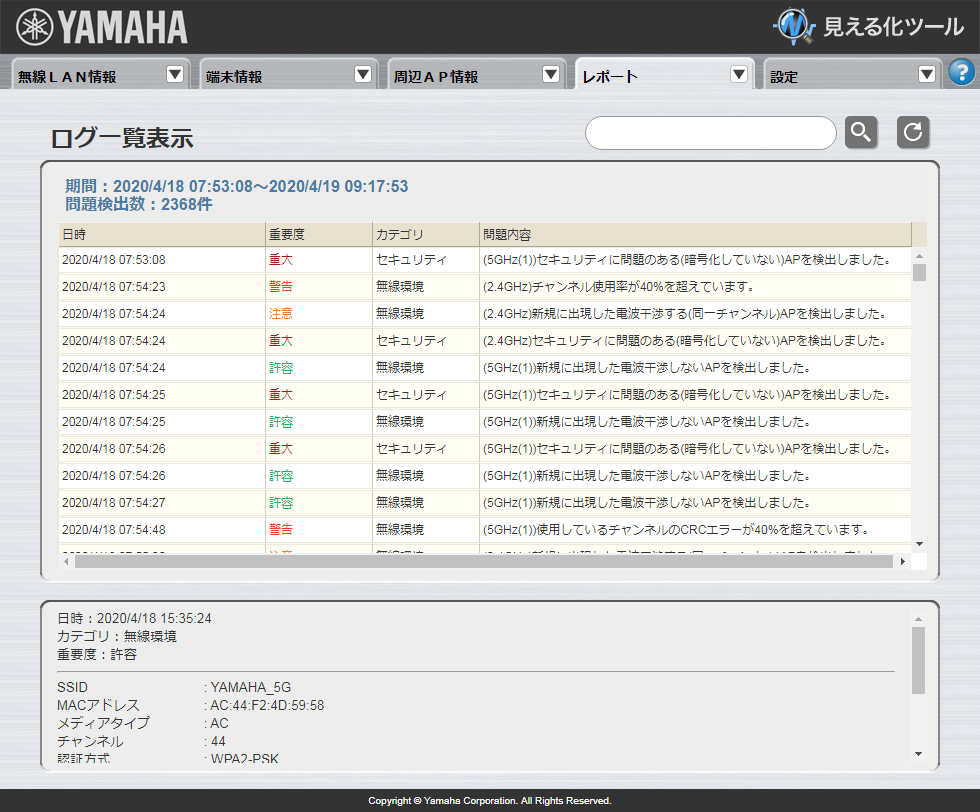Viewport: 980px width, 812px height.
Task: Click the YAMAHA logo
Action: click(100, 26)
